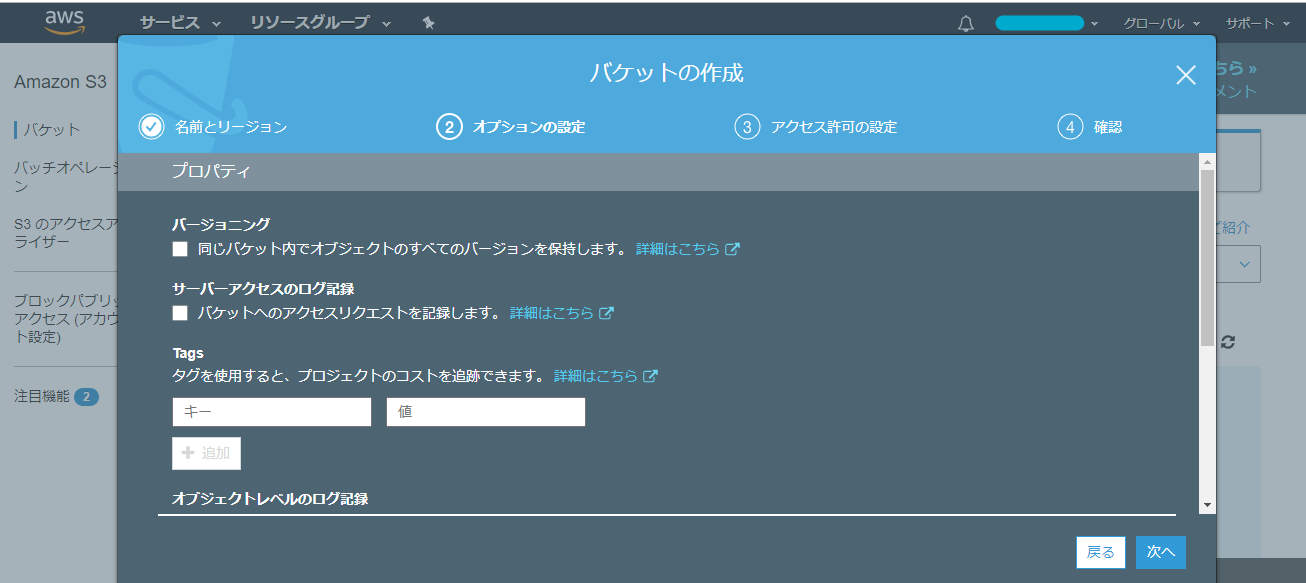Click the プロパティ section header
Screen dimensions: 1306x583
[x=211, y=172]
